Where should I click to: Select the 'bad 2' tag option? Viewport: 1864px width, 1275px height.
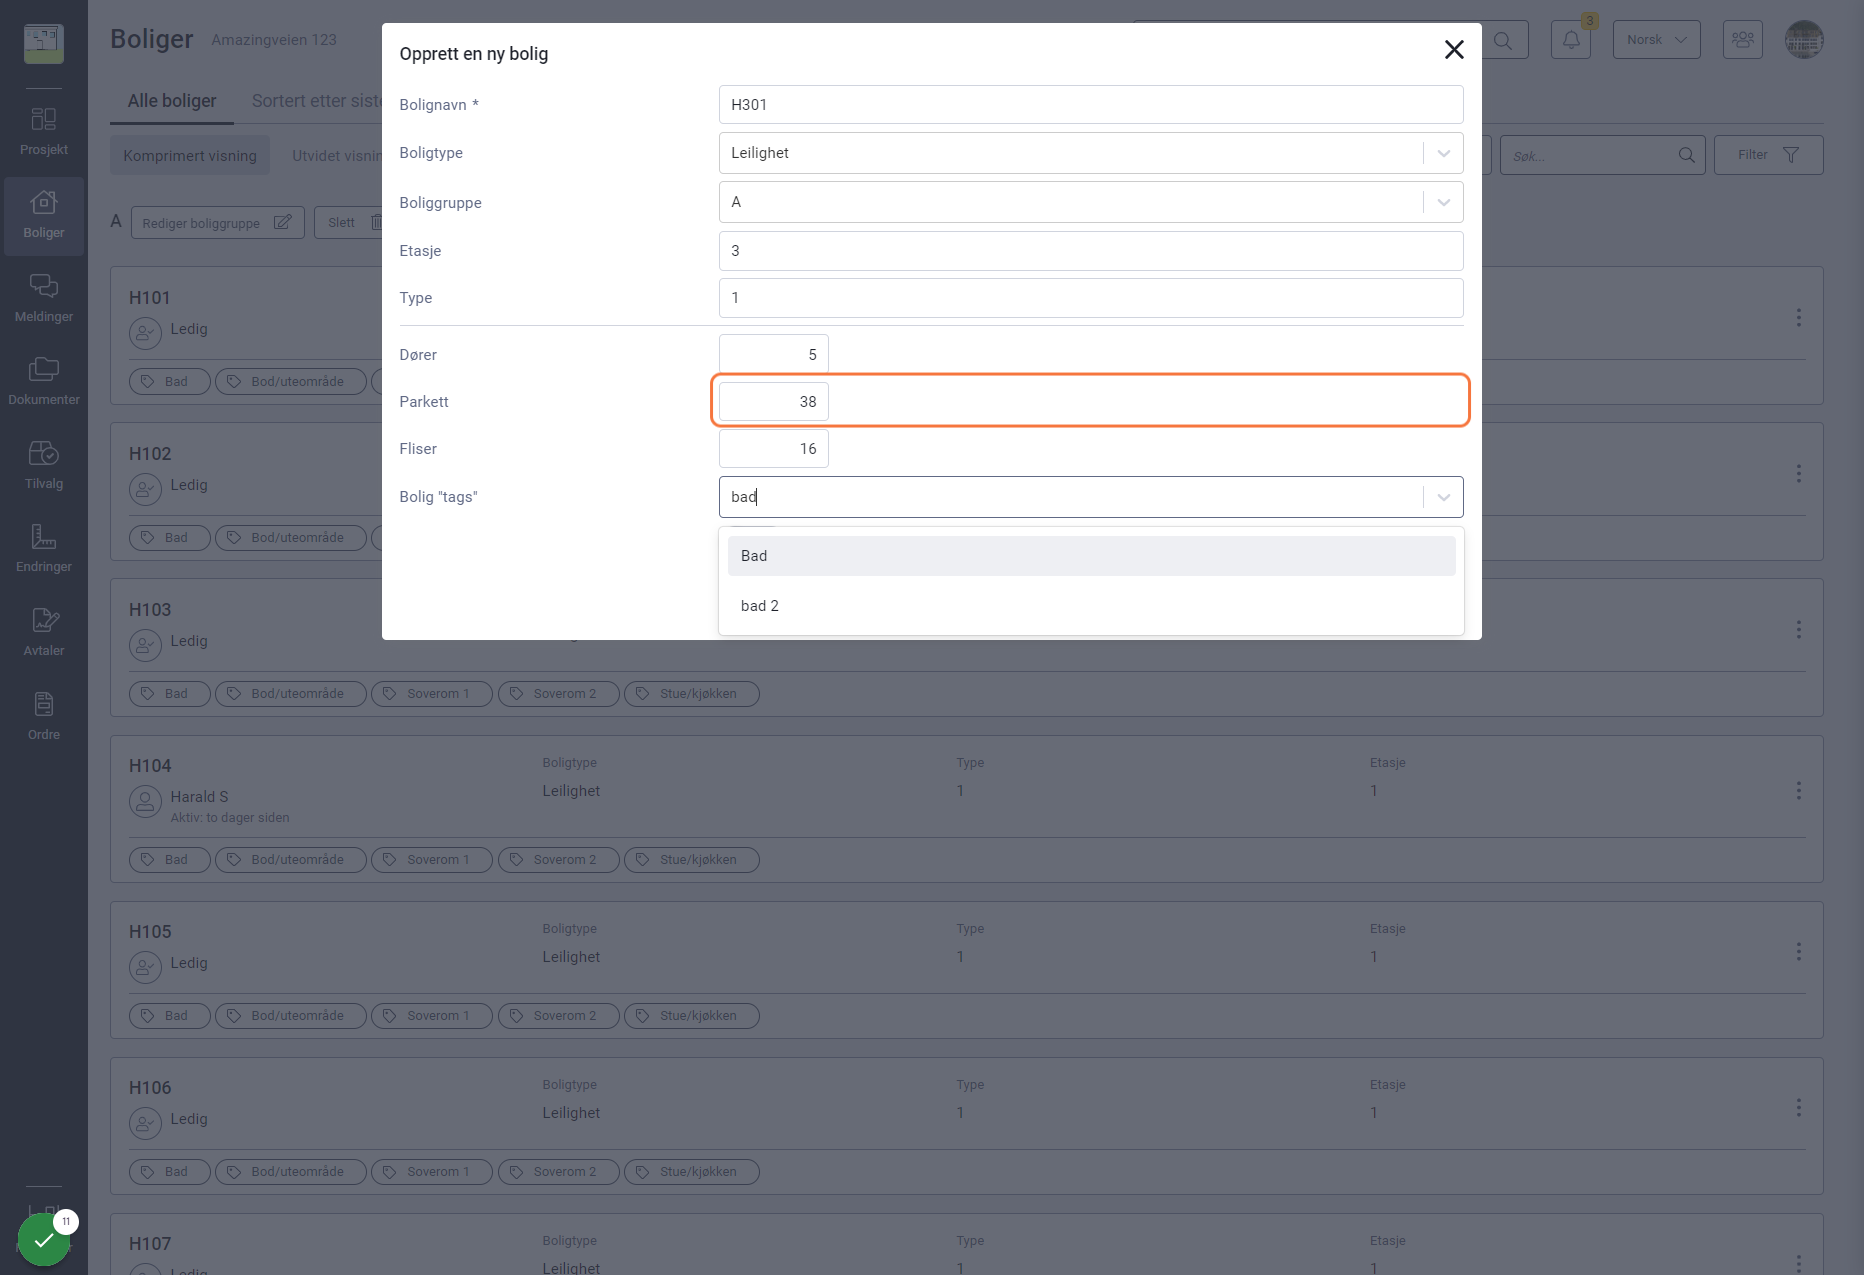click(x=1091, y=606)
